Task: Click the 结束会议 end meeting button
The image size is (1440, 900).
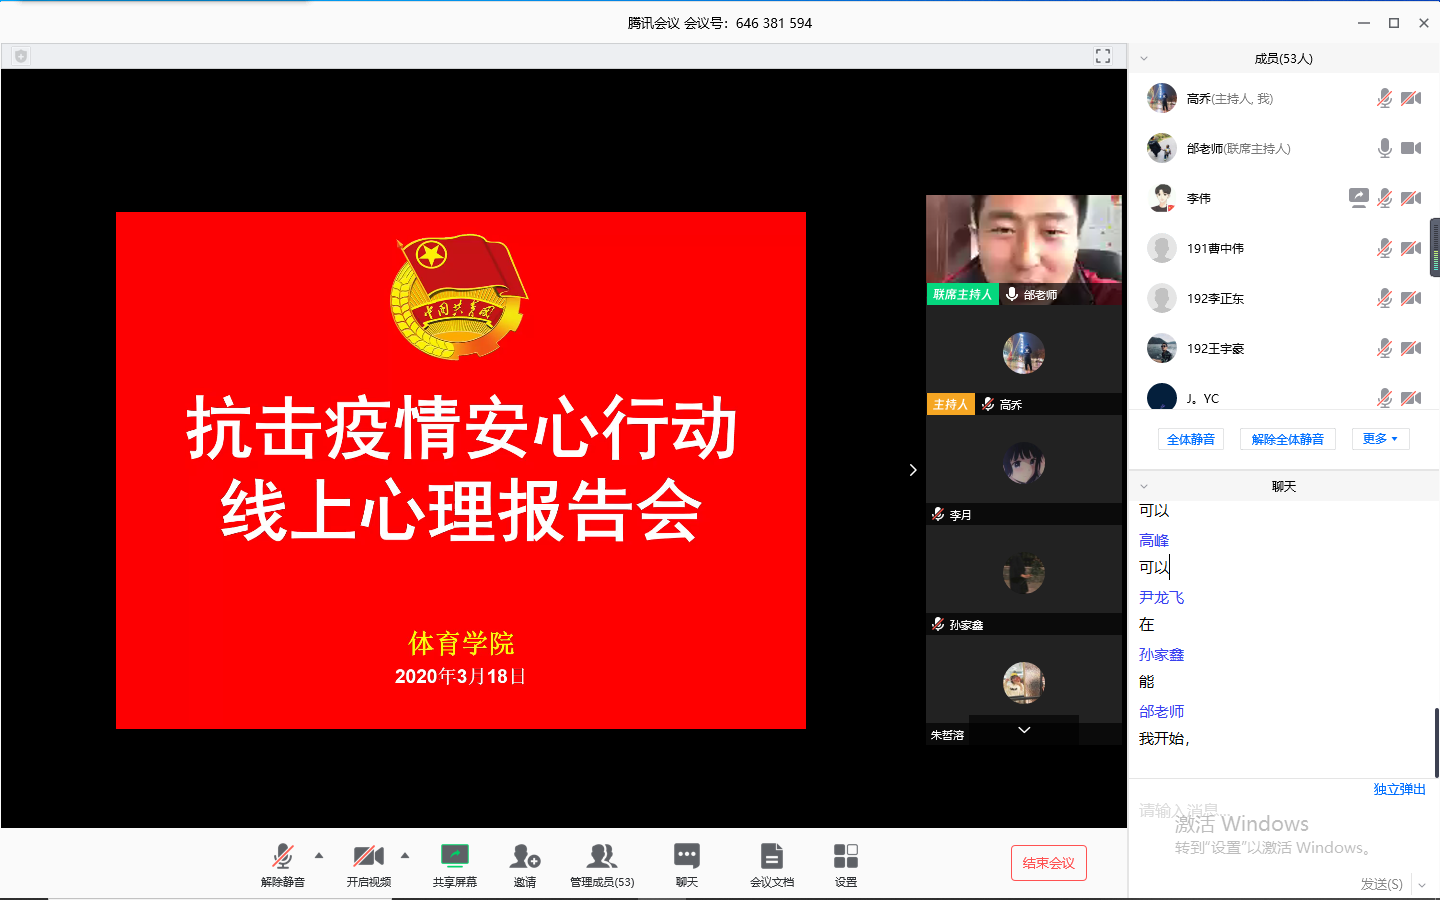Action: 1049,863
